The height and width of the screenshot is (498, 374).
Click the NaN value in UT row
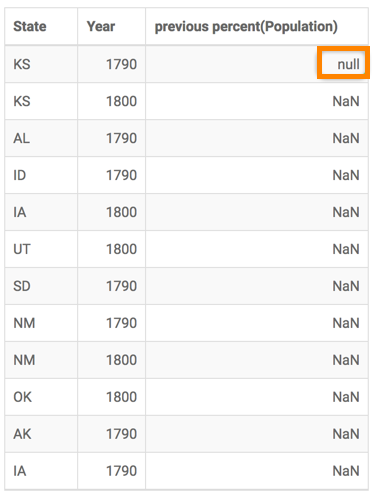point(346,249)
